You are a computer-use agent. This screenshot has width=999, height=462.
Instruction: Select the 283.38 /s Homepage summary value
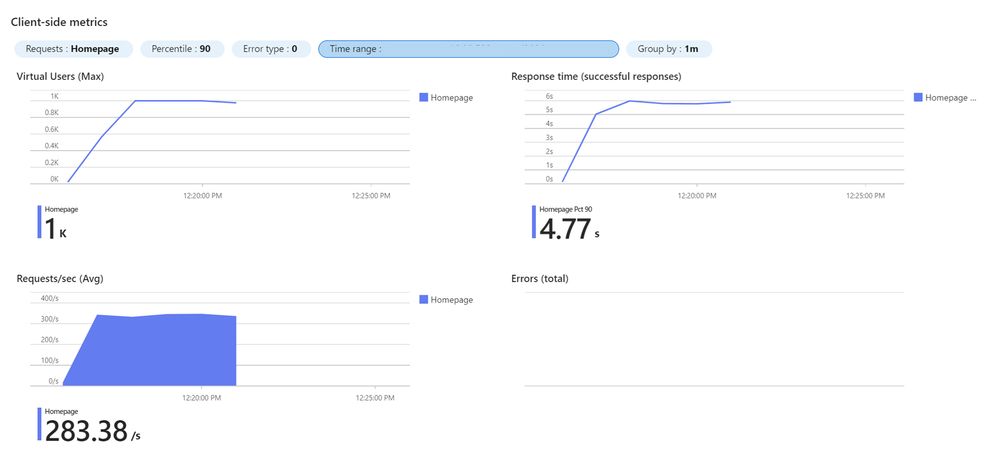[90, 425]
